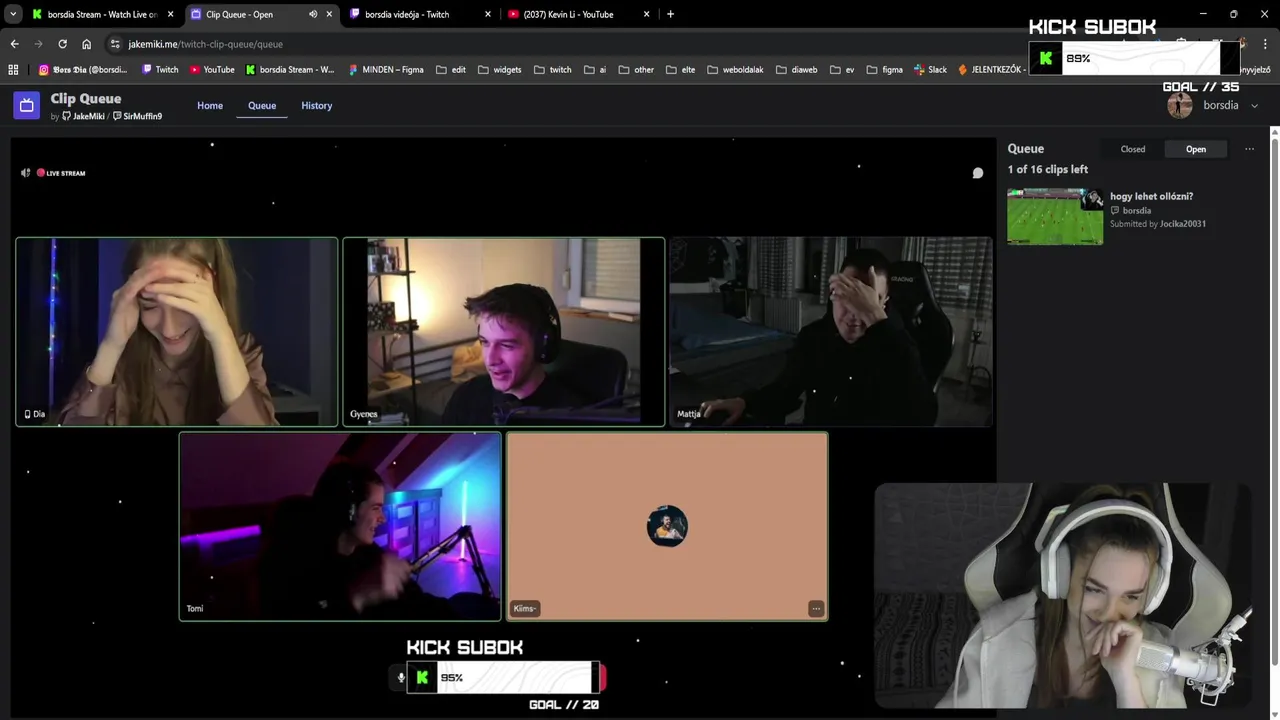
Task: Click the red LIVE STREAM indicator
Action: point(61,173)
